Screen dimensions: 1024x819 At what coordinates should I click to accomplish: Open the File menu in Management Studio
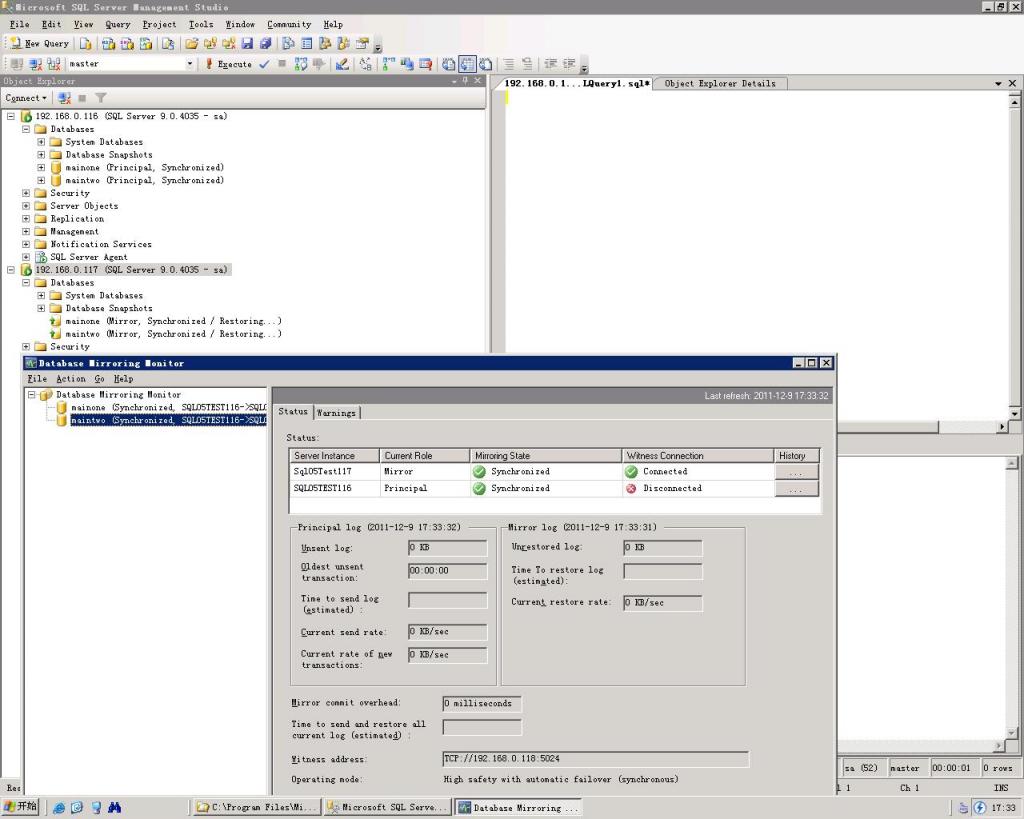[x=20, y=24]
